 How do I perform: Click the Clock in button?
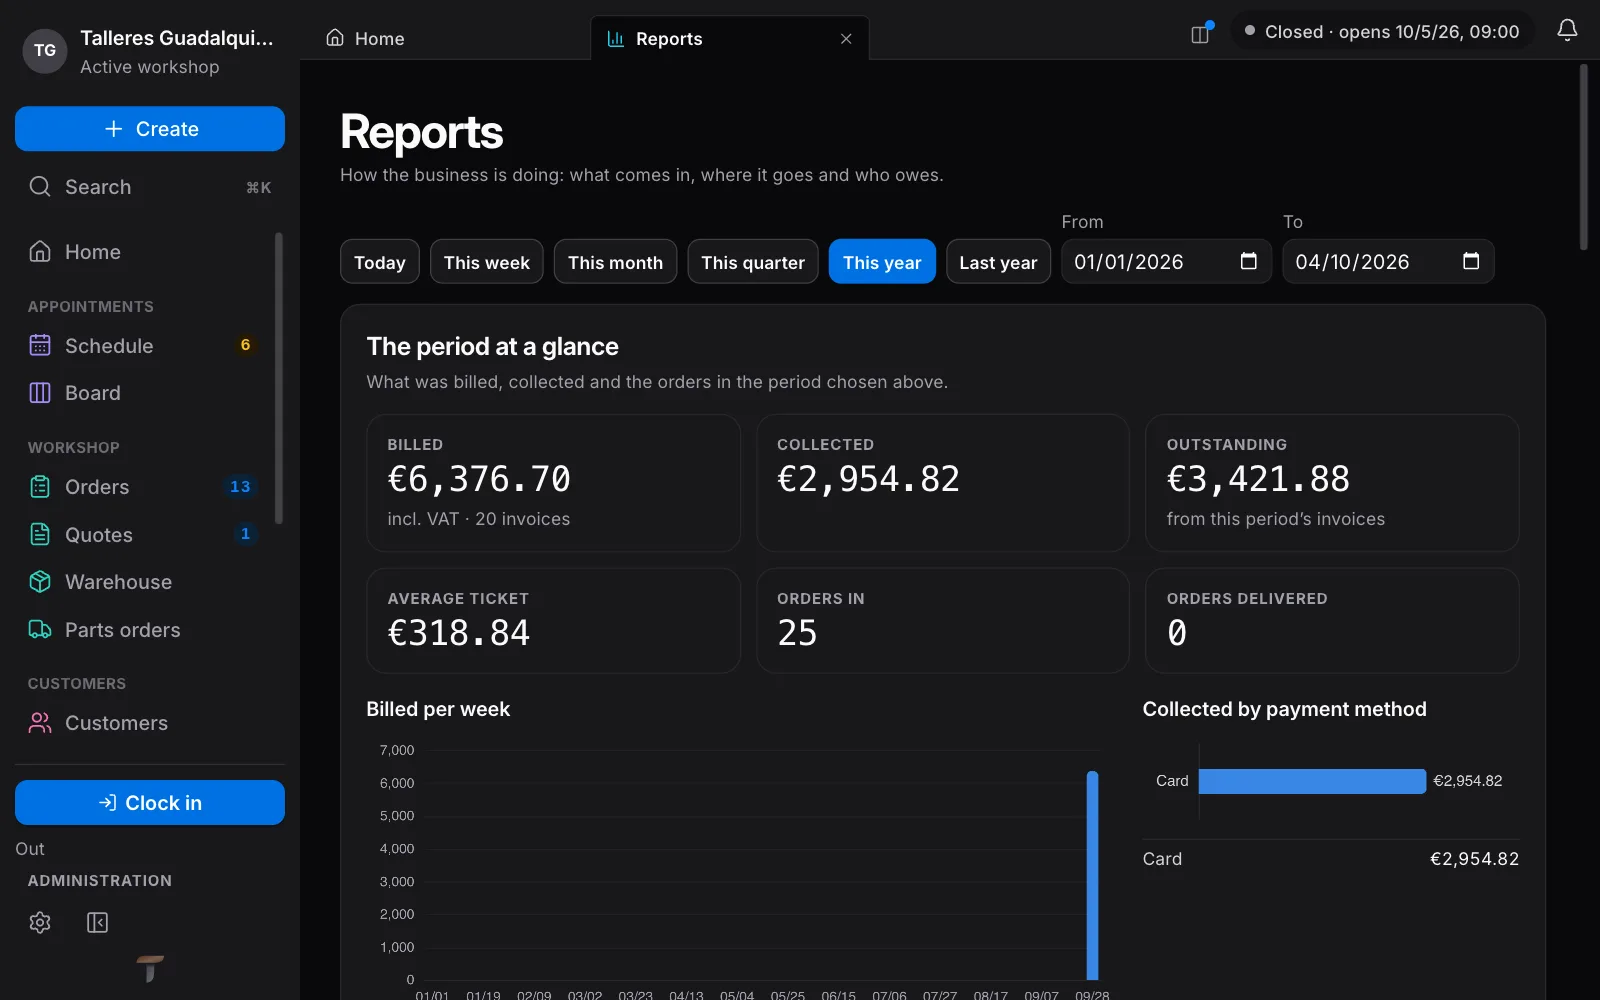click(150, 803)
